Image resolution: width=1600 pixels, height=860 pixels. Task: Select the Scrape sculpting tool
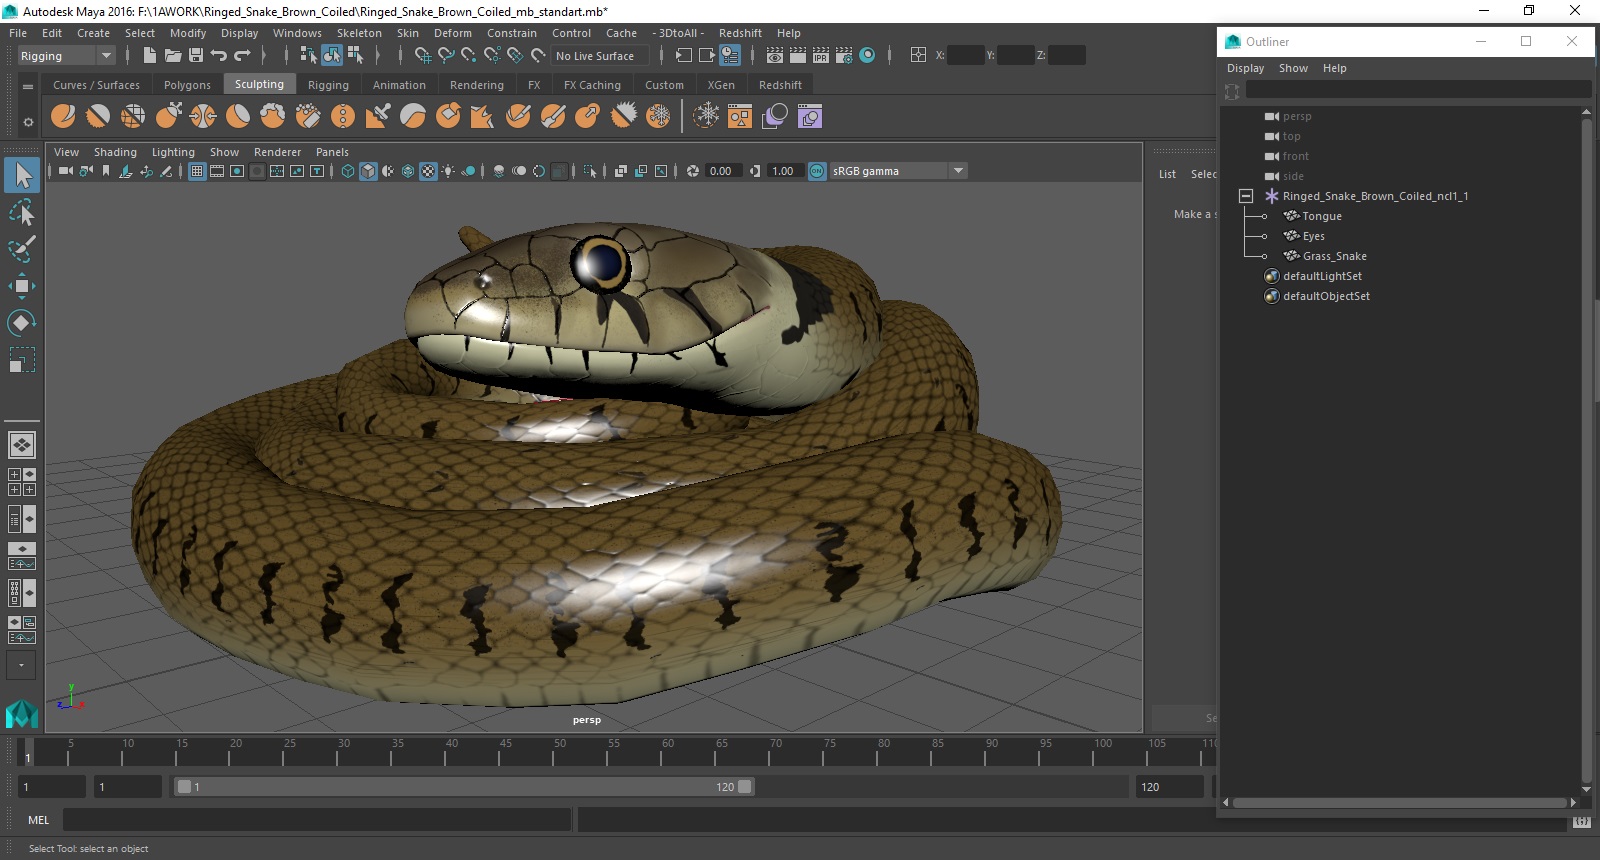point(448,117)
